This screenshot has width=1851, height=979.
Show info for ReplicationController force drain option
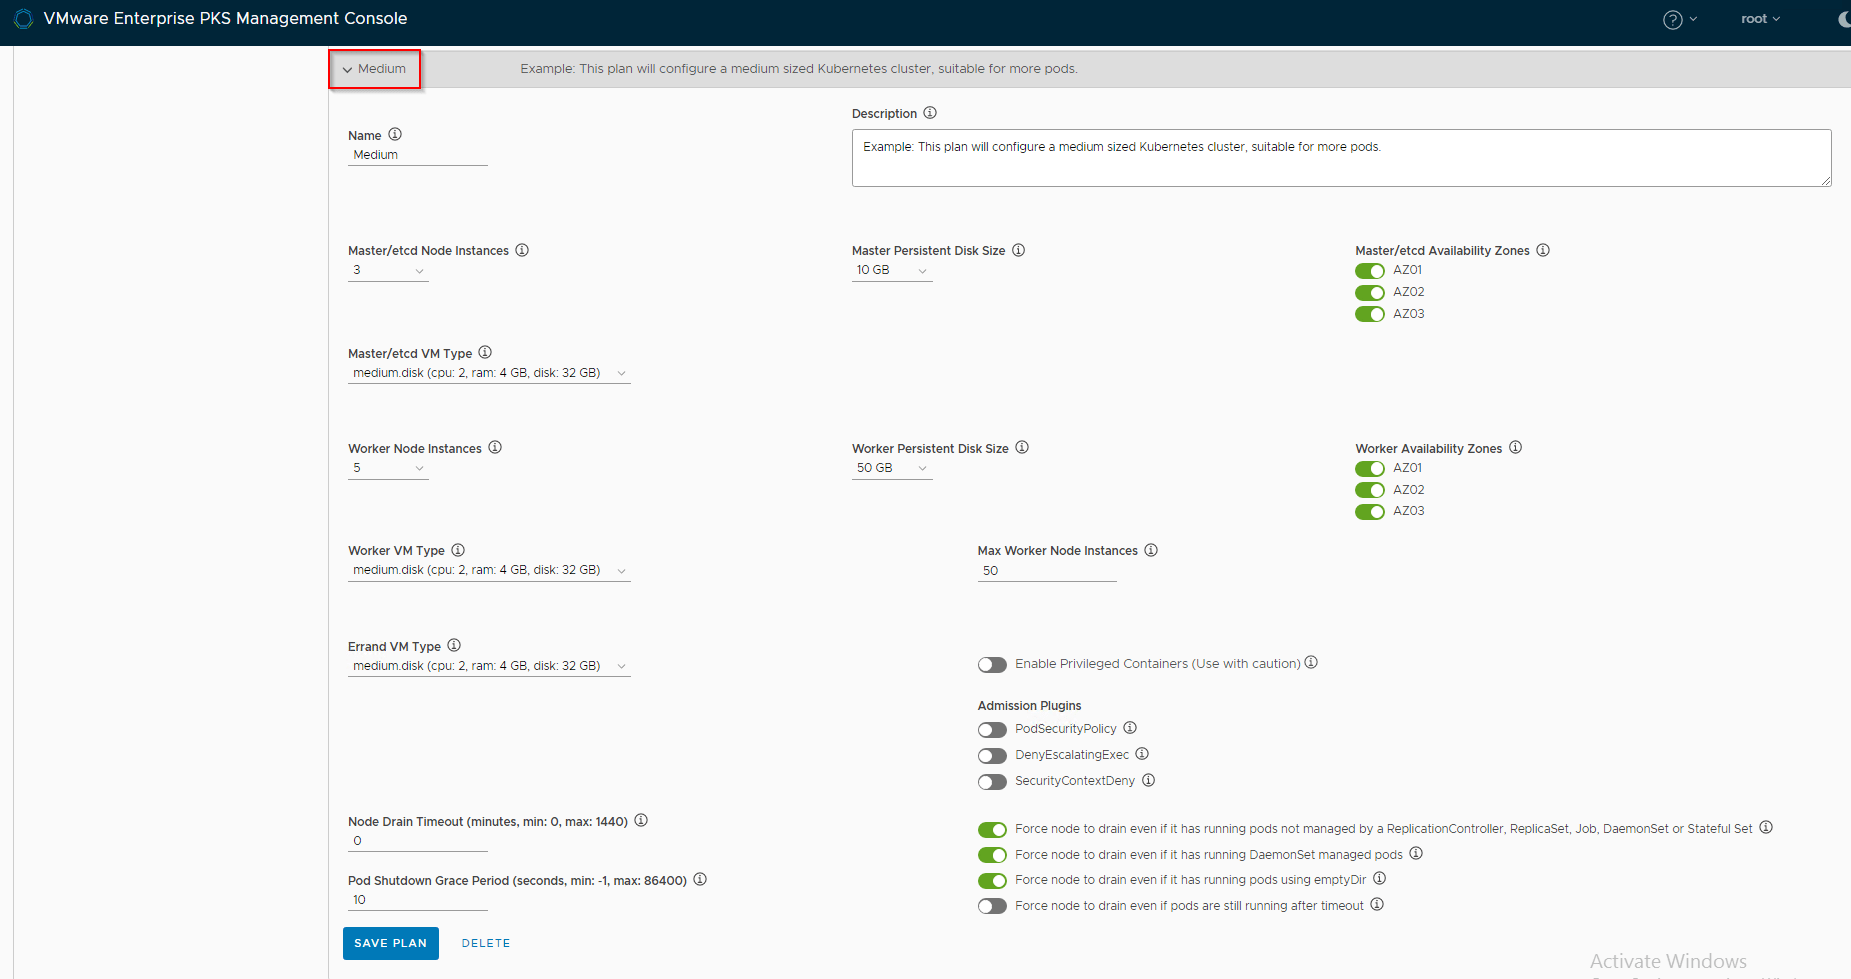1766,827
